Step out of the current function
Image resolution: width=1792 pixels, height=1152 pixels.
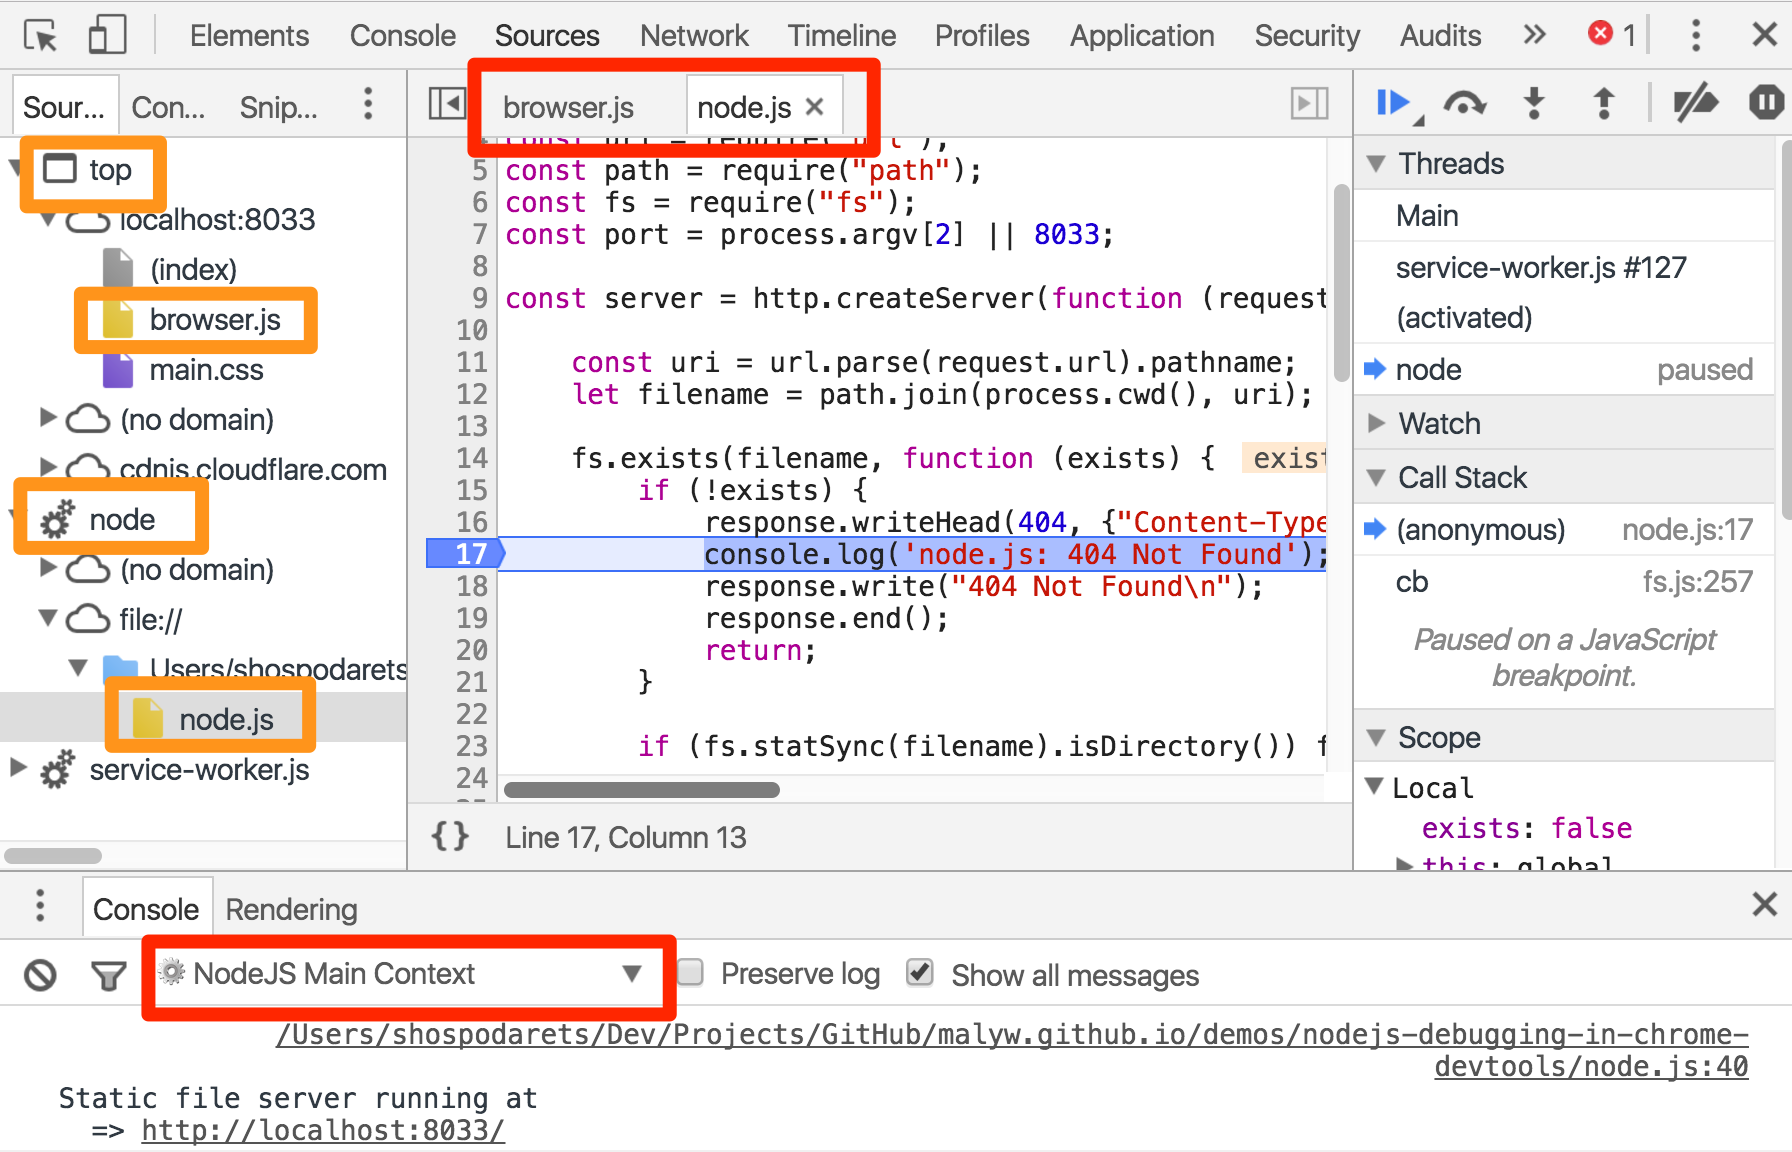(x=1602, y=102)
